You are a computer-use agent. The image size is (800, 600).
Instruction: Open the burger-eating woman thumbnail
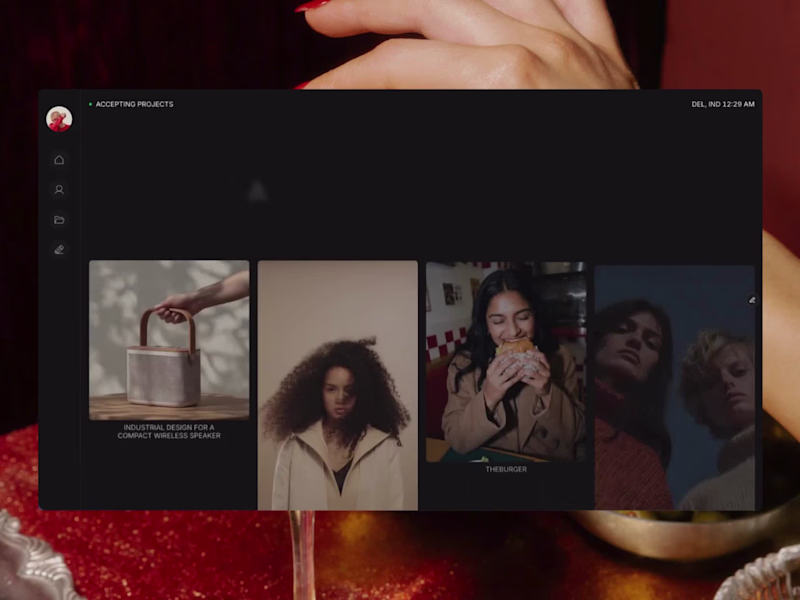point(506,362)
